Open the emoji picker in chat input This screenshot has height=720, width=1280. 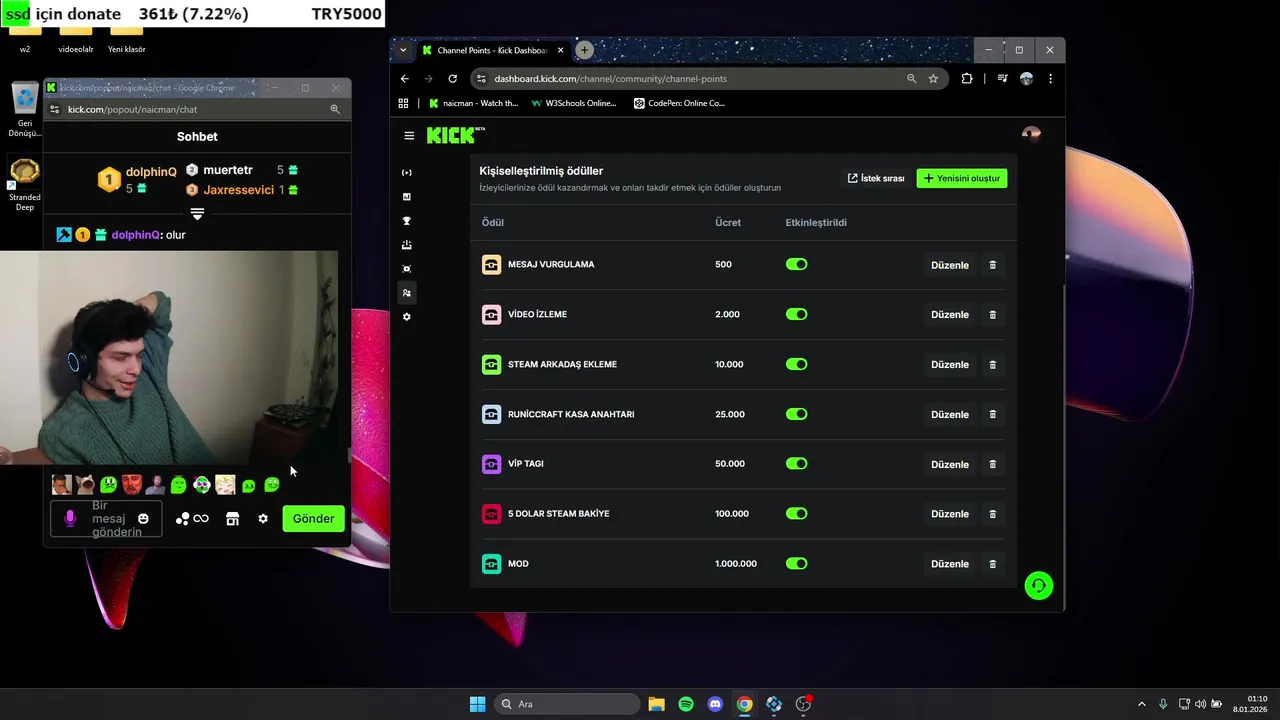click(x=143, y=518)
